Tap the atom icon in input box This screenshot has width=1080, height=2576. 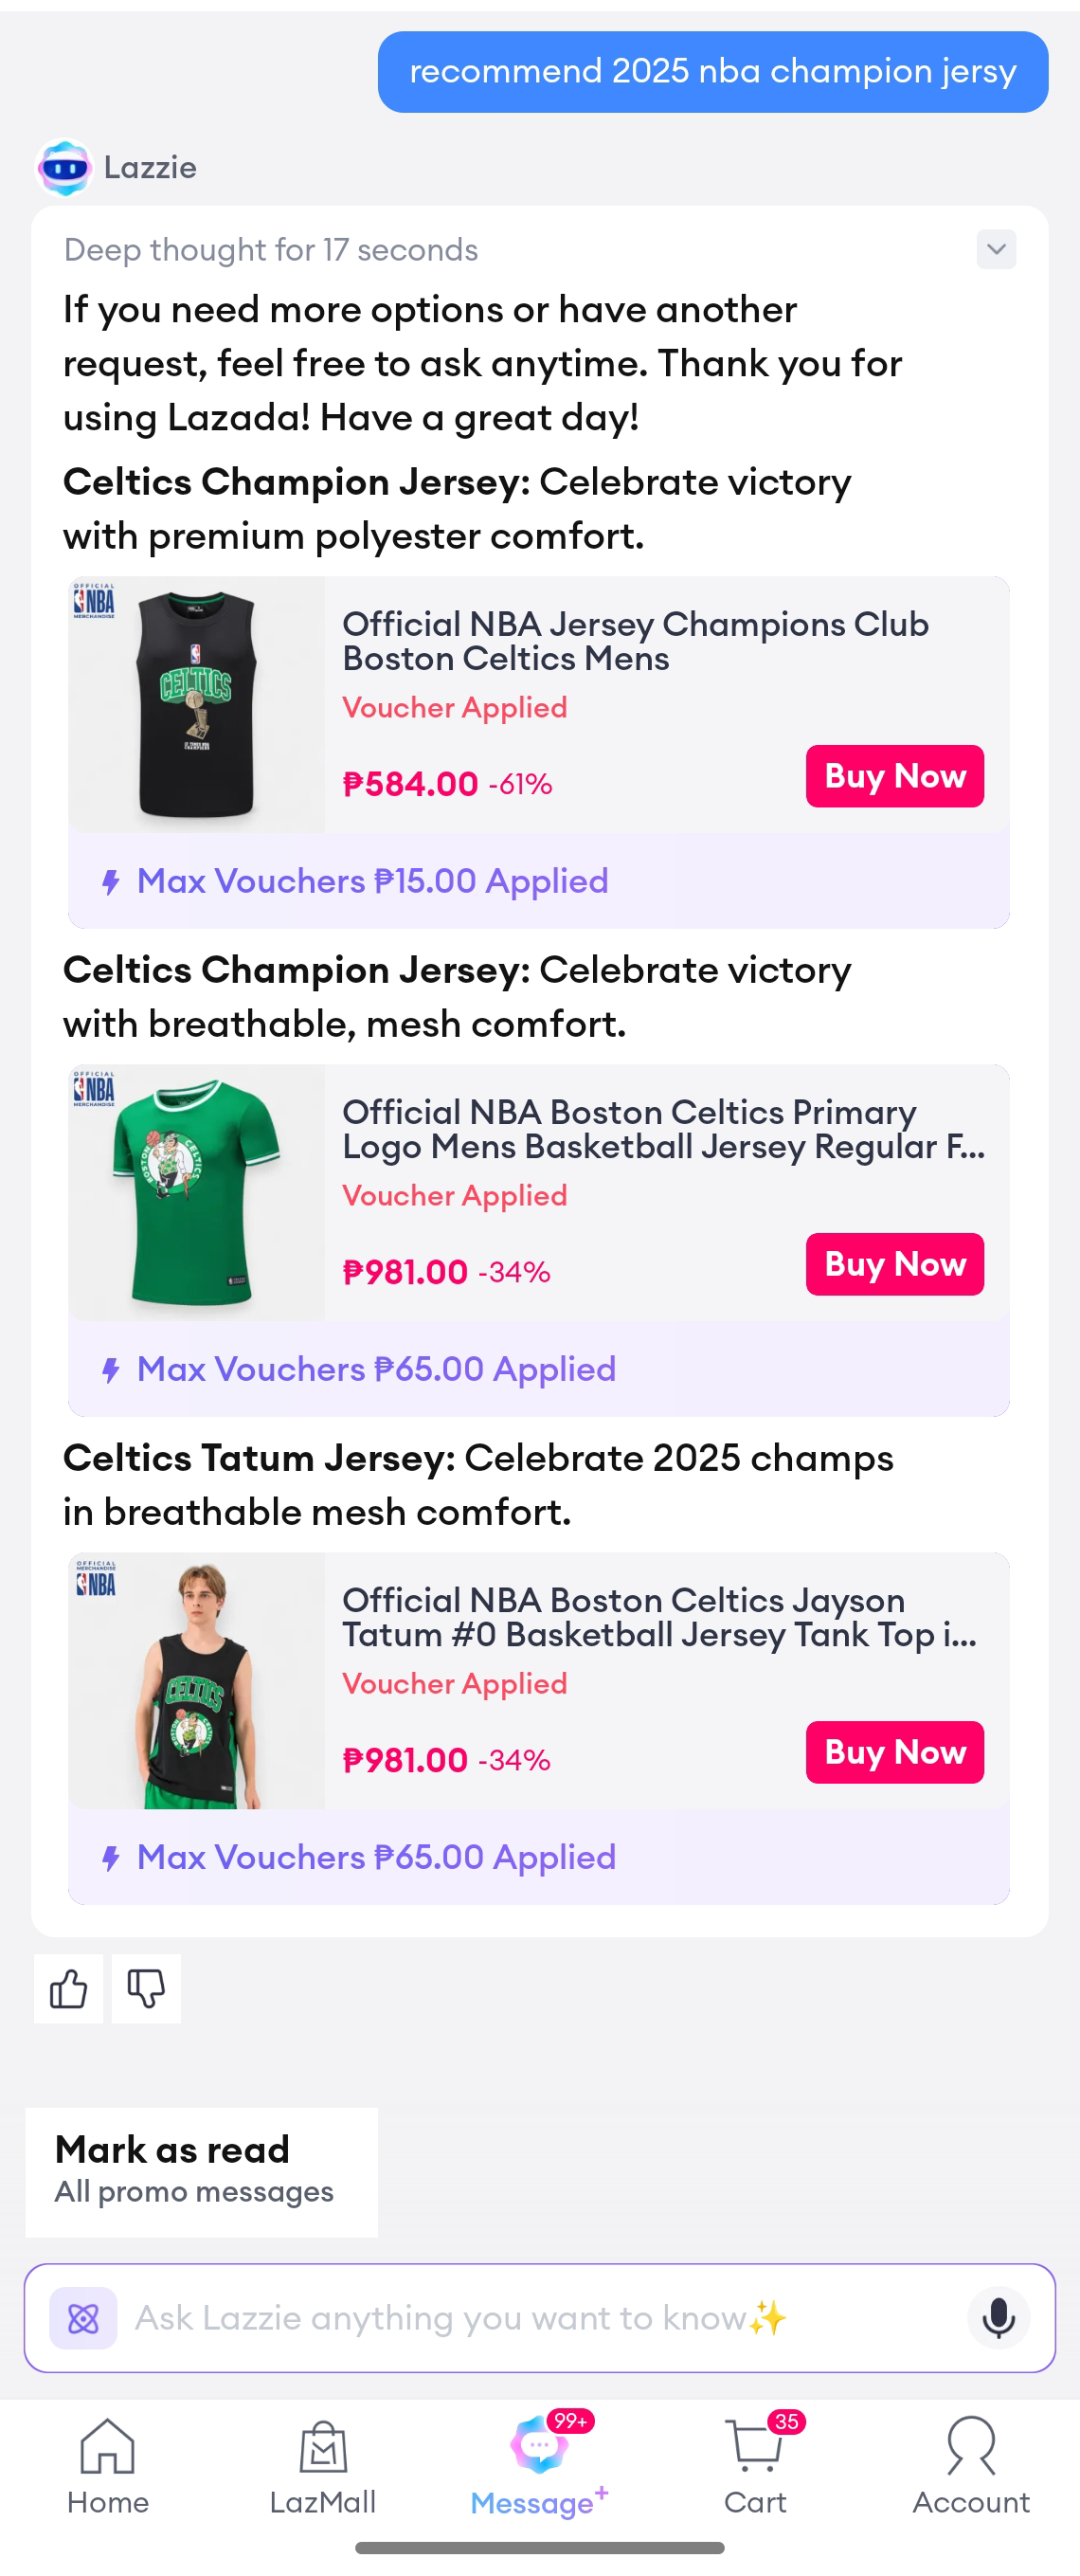(x=83, y=2317)
